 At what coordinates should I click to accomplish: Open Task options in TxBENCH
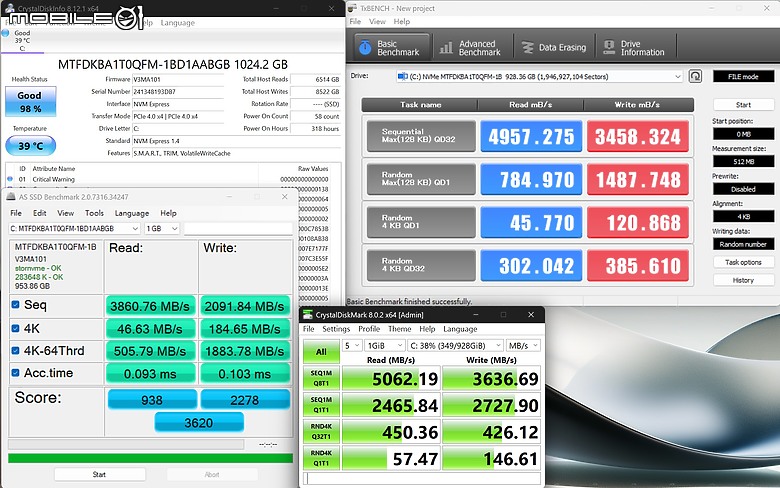tap(743, 262)
